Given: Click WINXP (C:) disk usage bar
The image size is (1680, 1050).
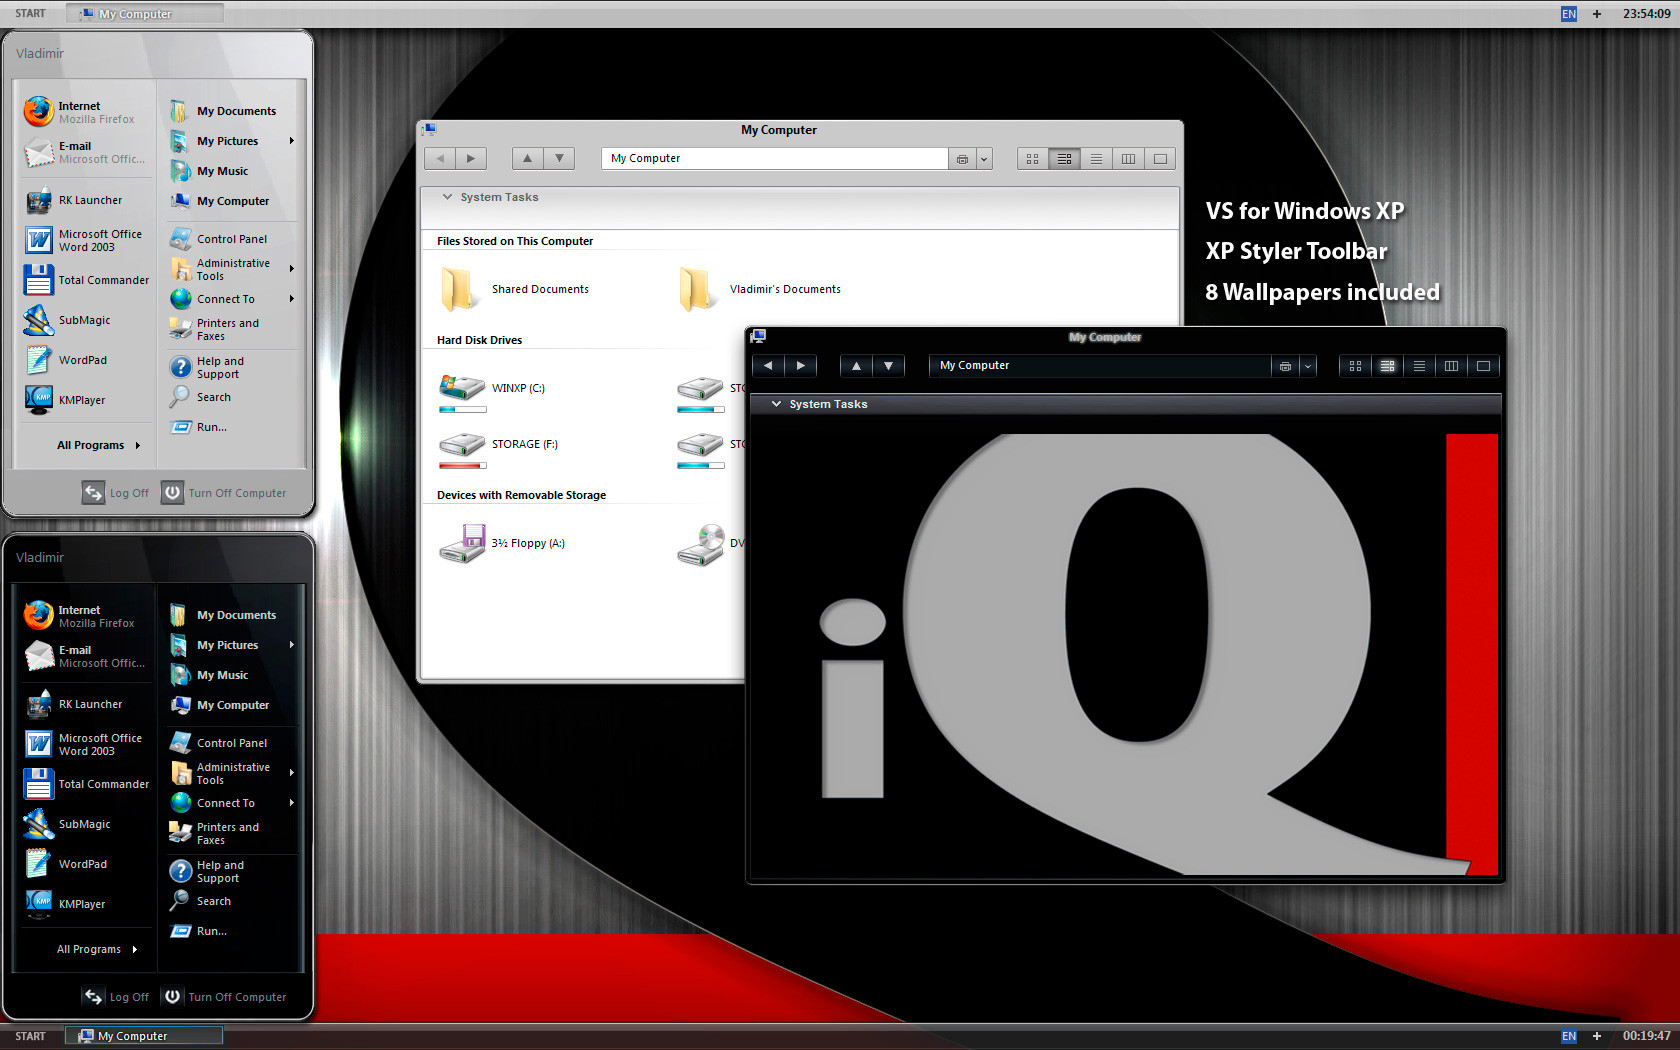Looking at the screenshot, I should pos(463,409).
